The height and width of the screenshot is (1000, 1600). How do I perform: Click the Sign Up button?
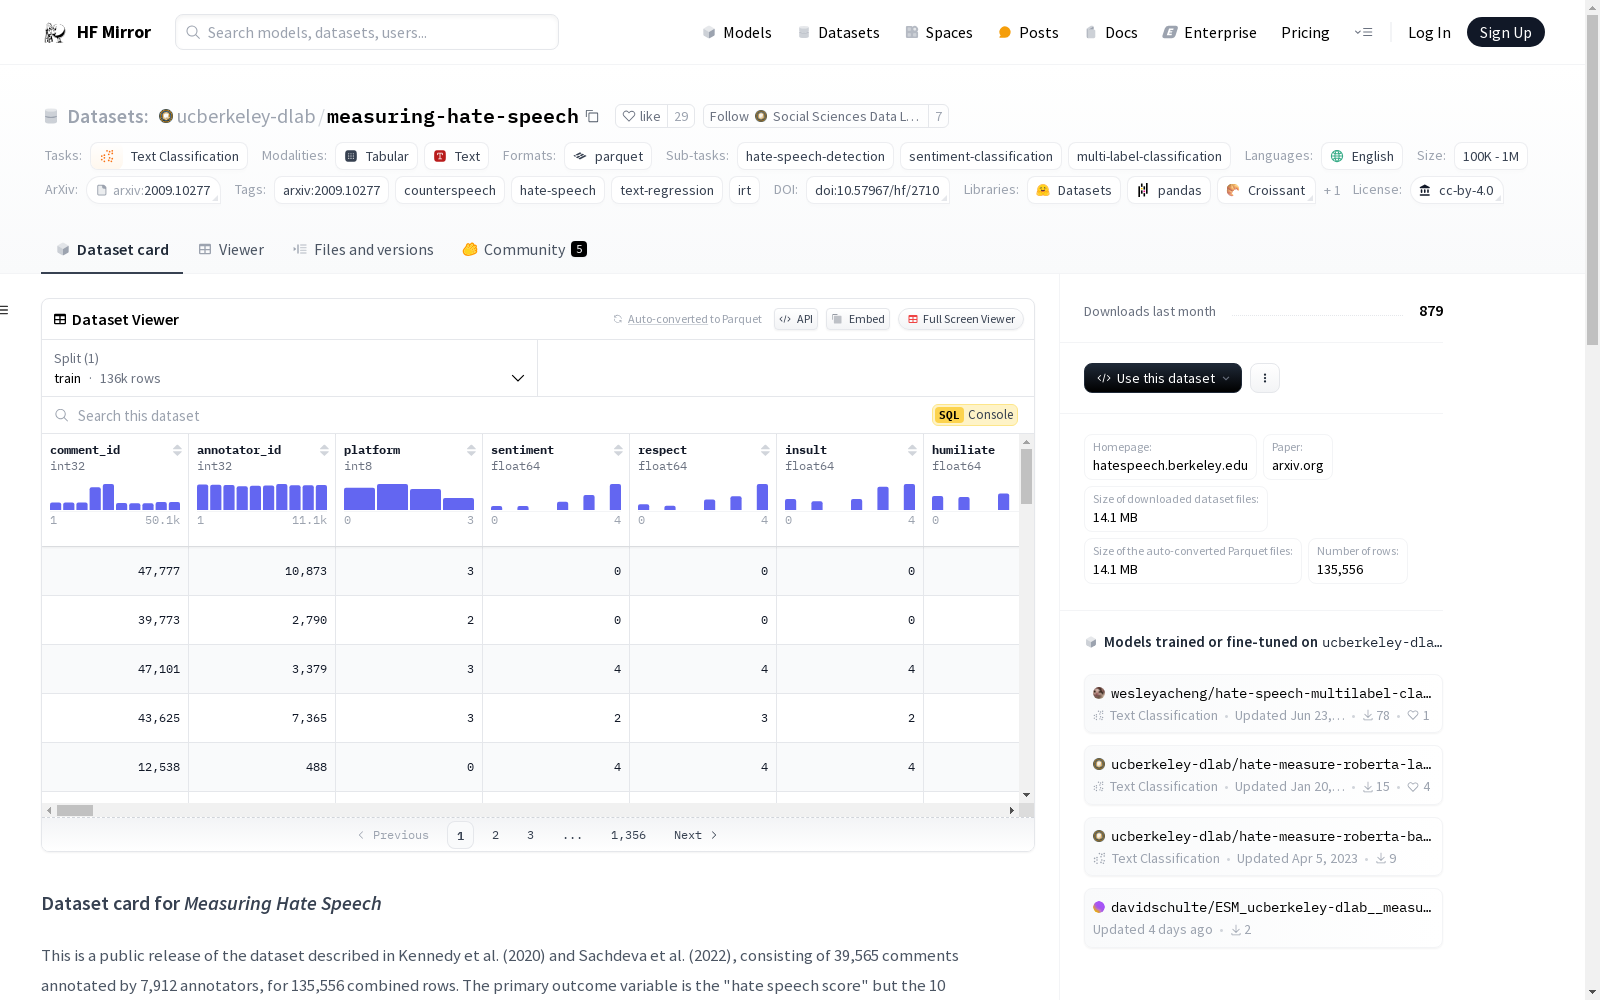1505,32
